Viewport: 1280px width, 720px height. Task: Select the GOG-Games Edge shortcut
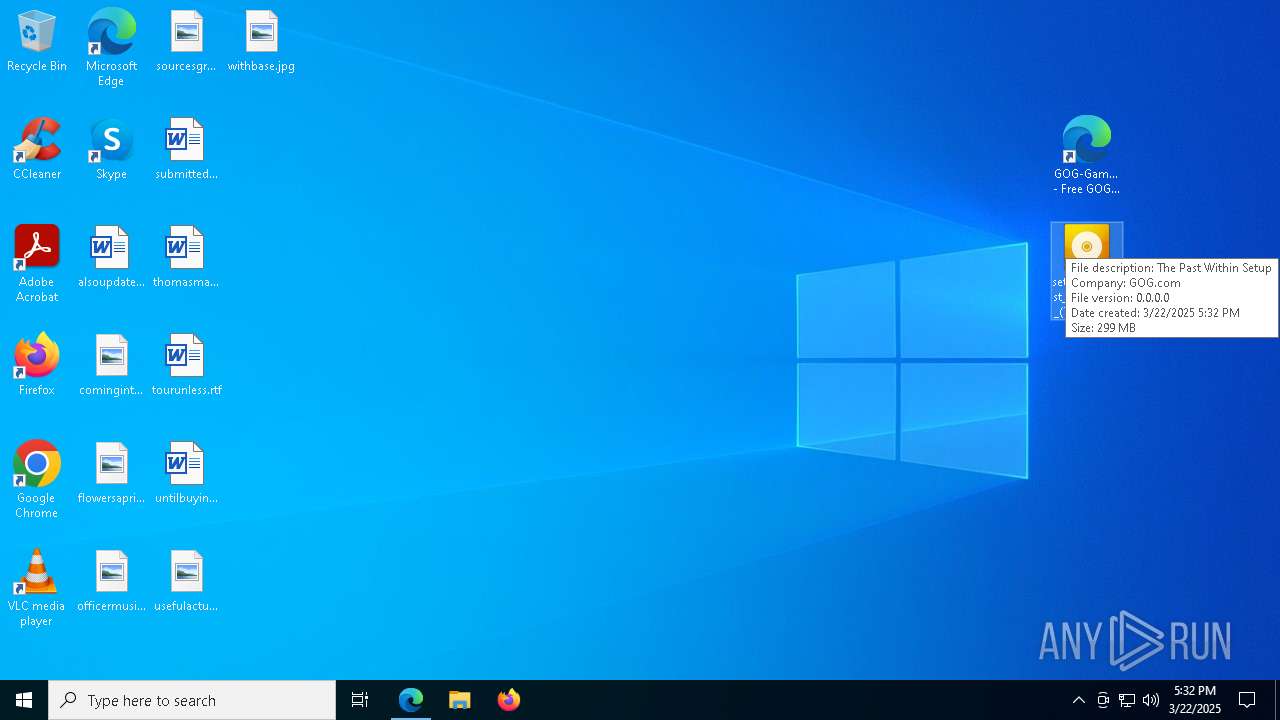pyautogui.click(x=1087, y=156)
